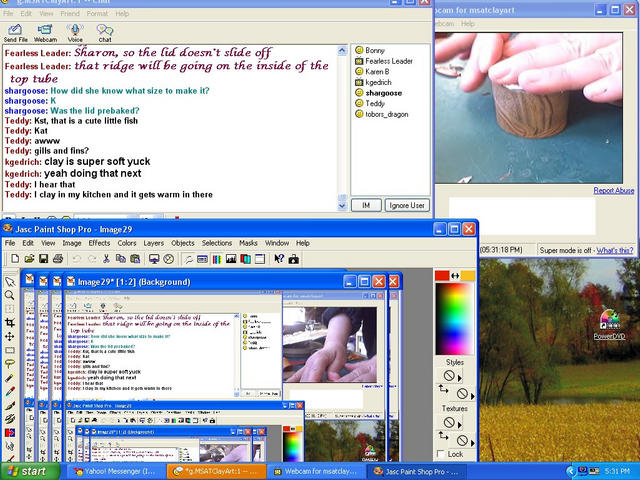The width and height of the screenshot is (640, 480).
Task: Click the IM button
Action: [x=366, y=205]
